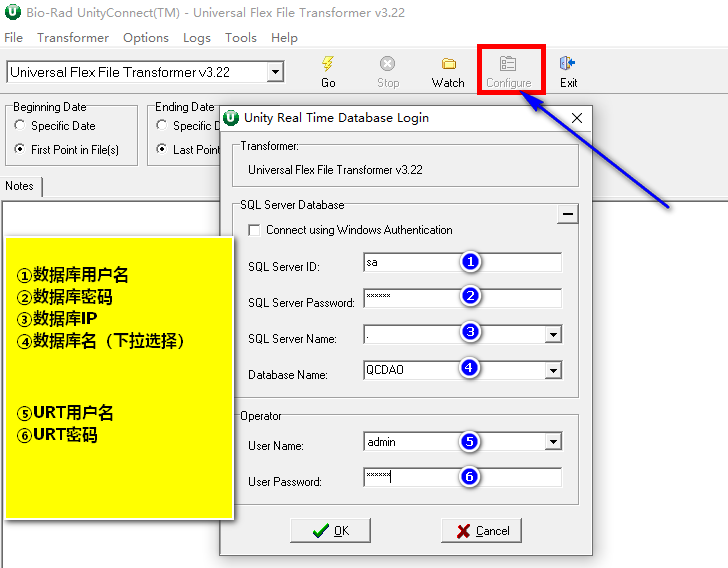The height and width of the screenshot is (568, 728).
Task: Click the Exit toolbar icon
Action: (x=567, y=63)
